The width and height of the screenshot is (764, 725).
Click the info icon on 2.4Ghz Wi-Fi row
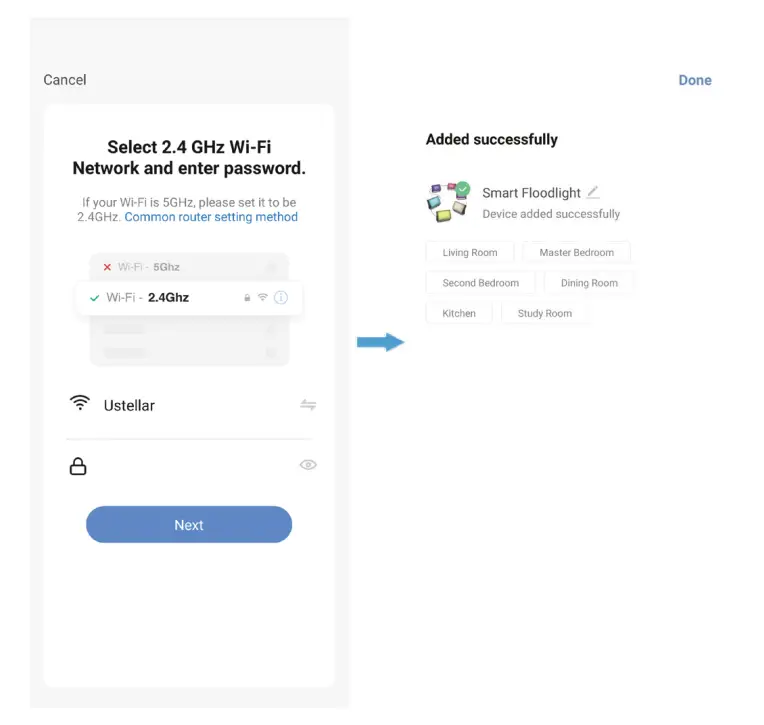pos(281,298)
